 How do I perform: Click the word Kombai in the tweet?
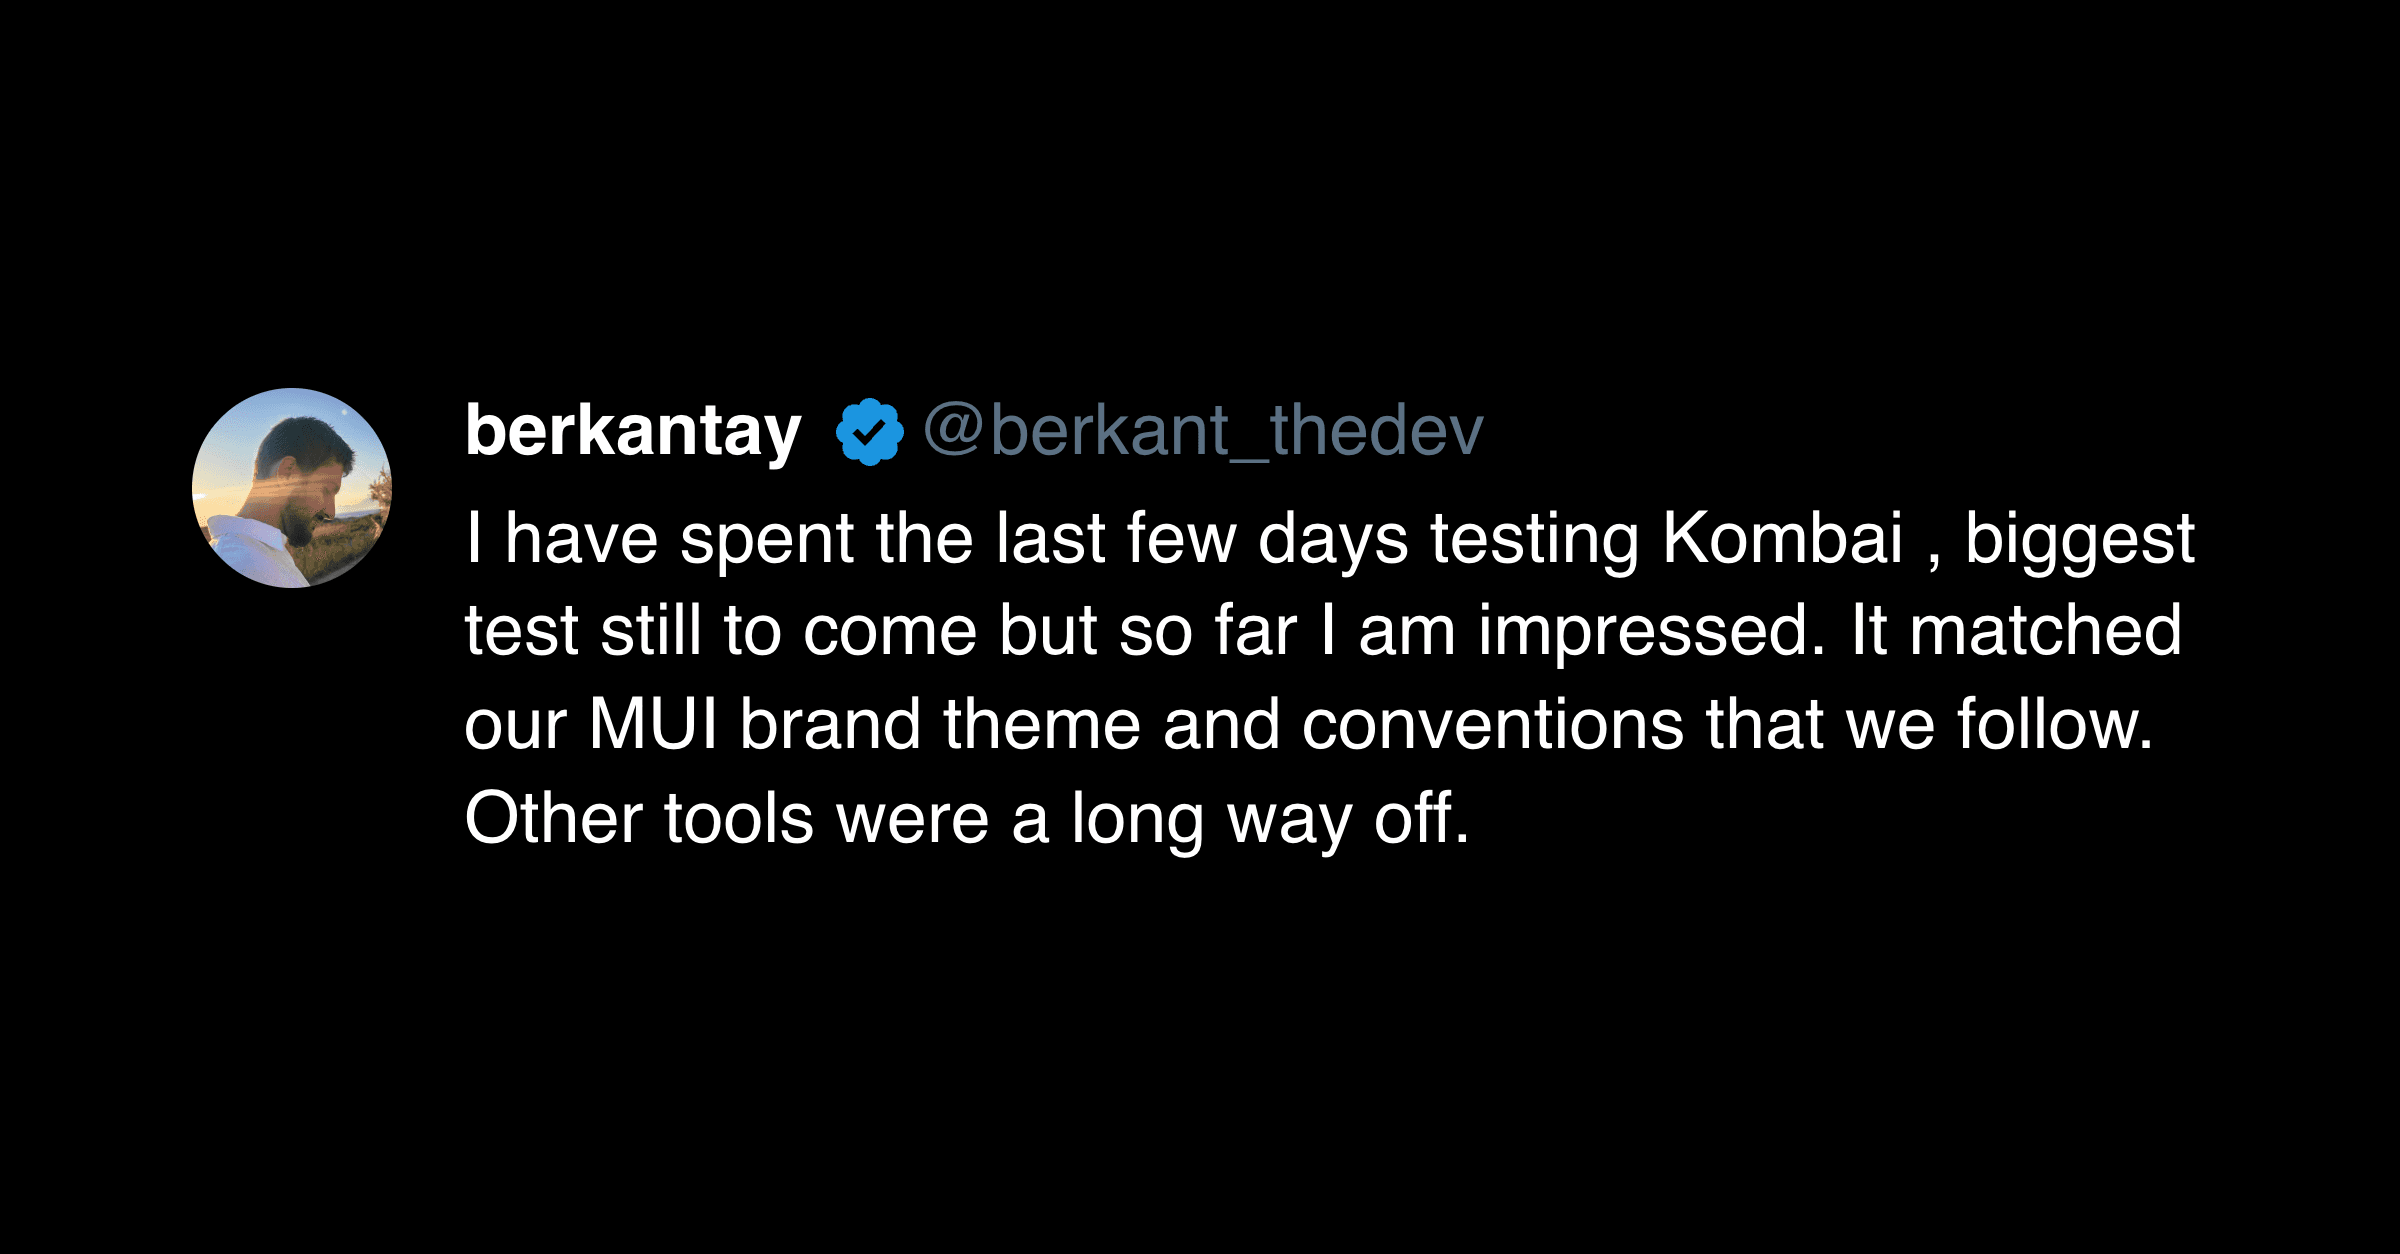click(x=1782, y=539)
